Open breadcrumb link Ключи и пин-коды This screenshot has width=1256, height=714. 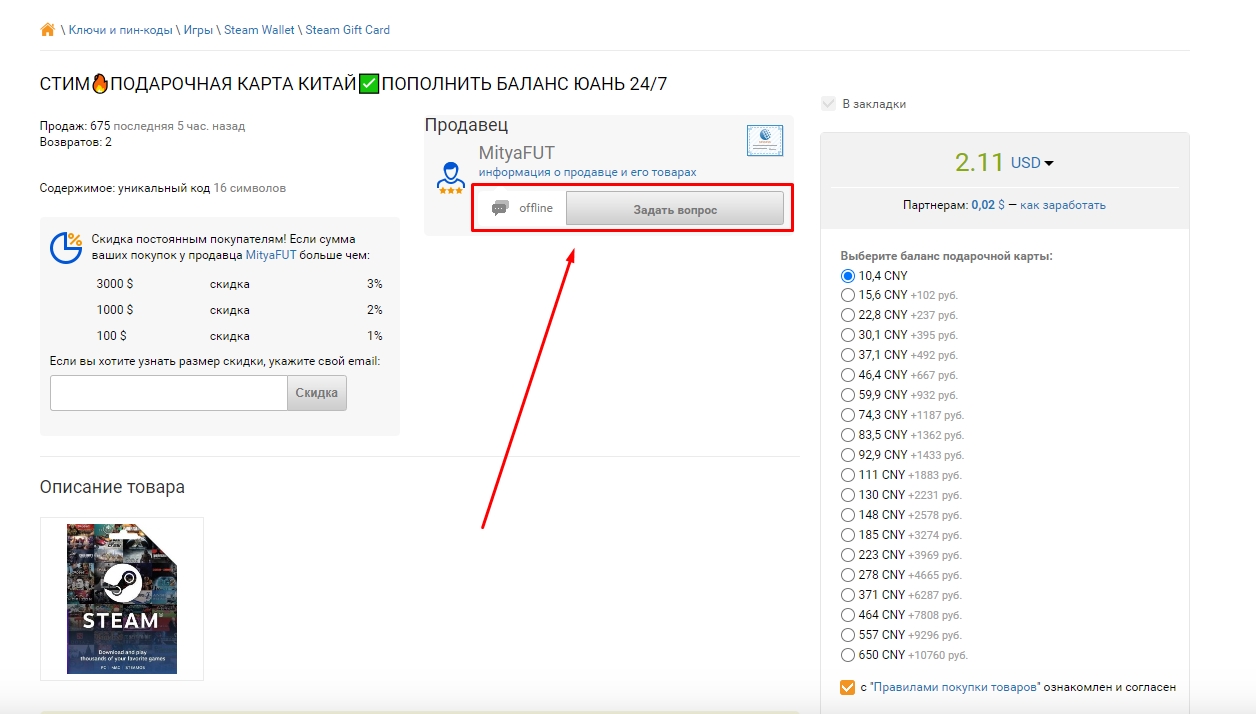pyautogui.click(x=121, y=30)
